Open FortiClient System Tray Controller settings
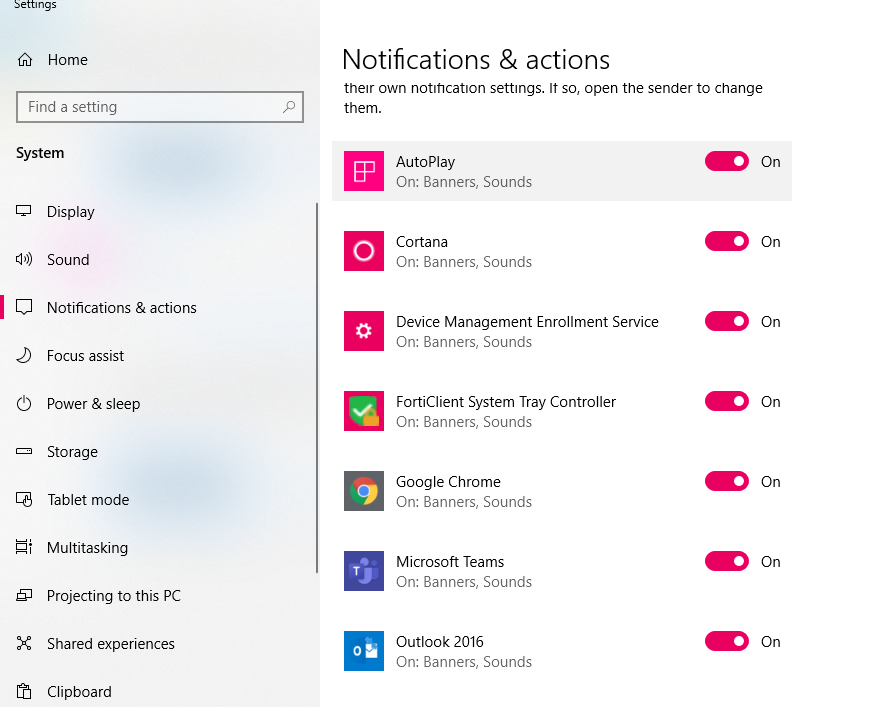This screenshot has width=885, height=707. point(562,411)
